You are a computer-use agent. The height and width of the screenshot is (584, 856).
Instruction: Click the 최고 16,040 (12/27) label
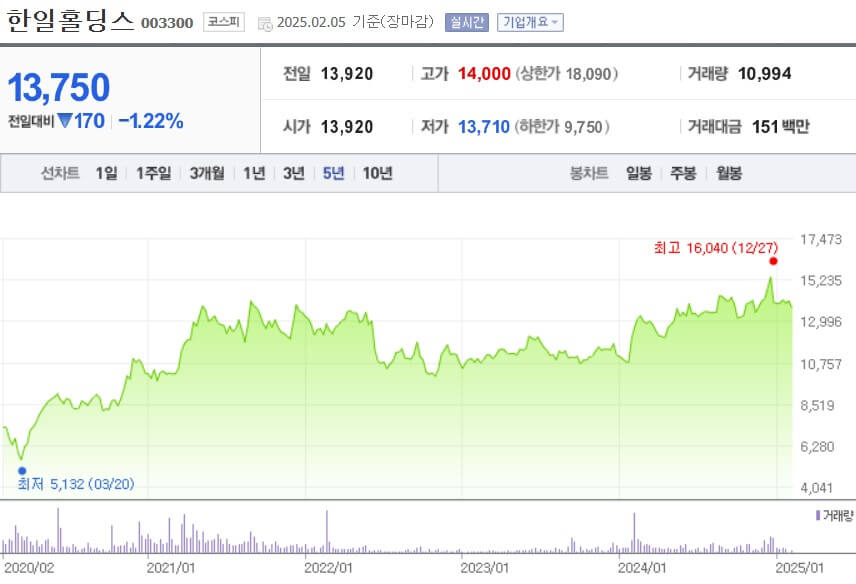(x=716, y=248)
